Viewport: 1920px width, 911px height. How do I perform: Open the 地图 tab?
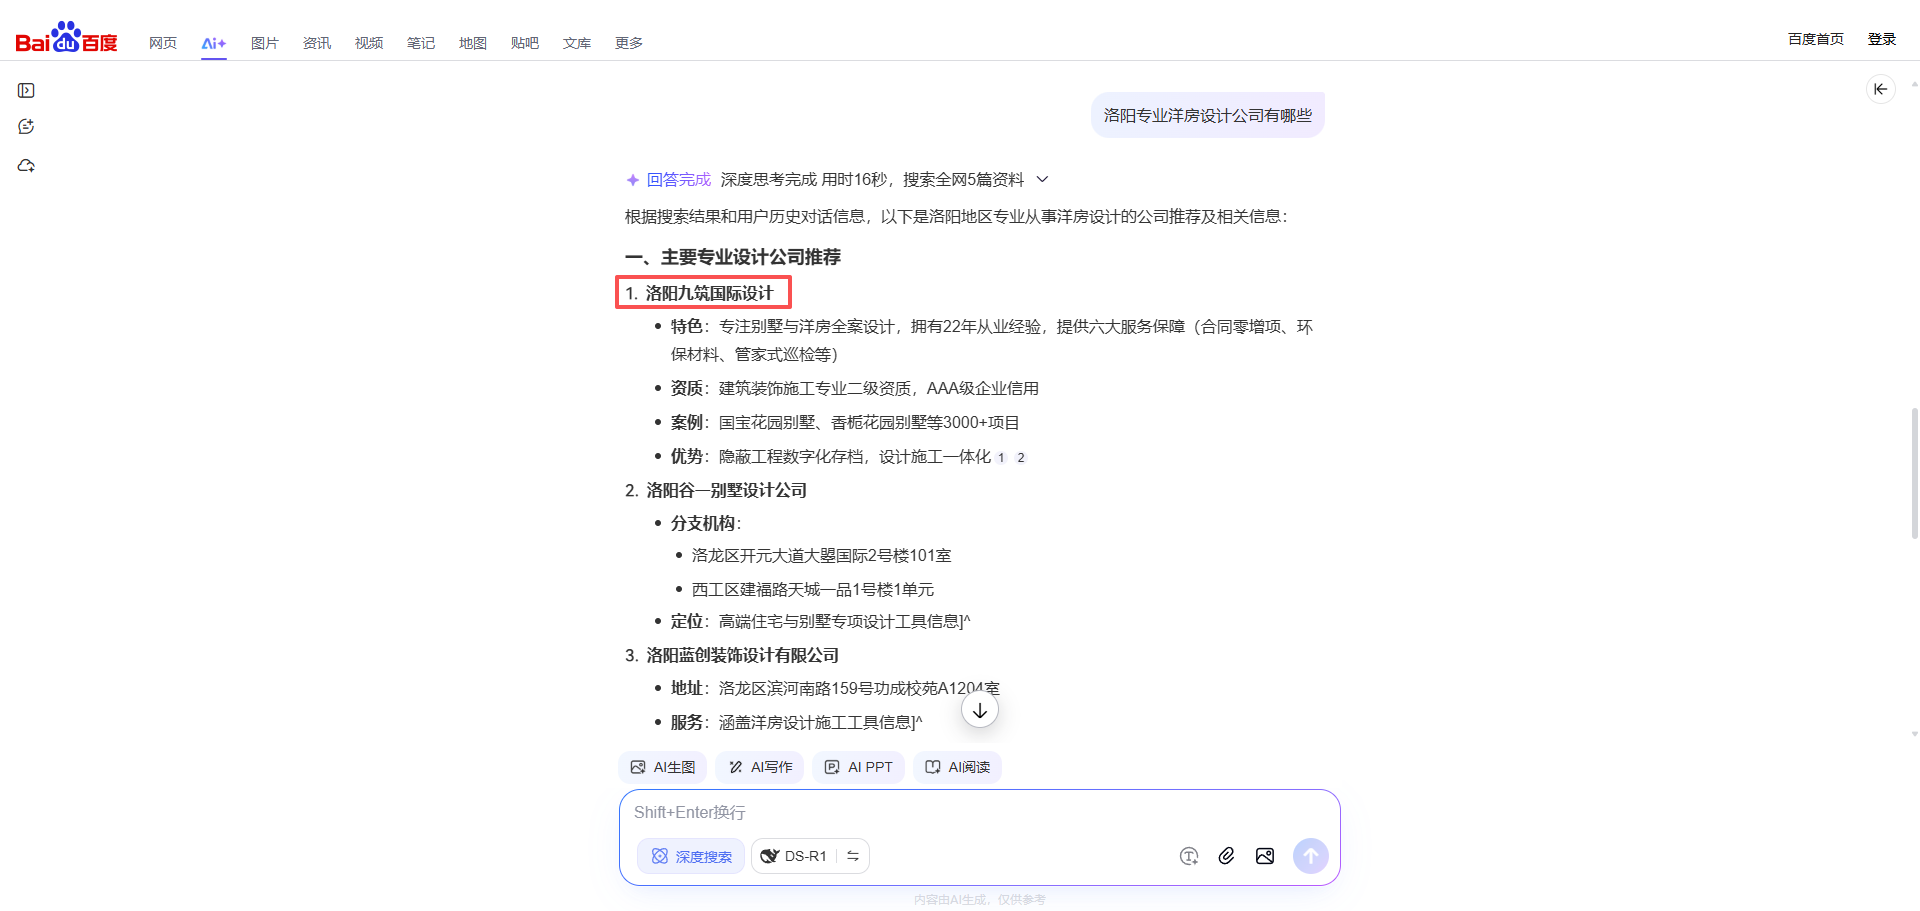472,43
